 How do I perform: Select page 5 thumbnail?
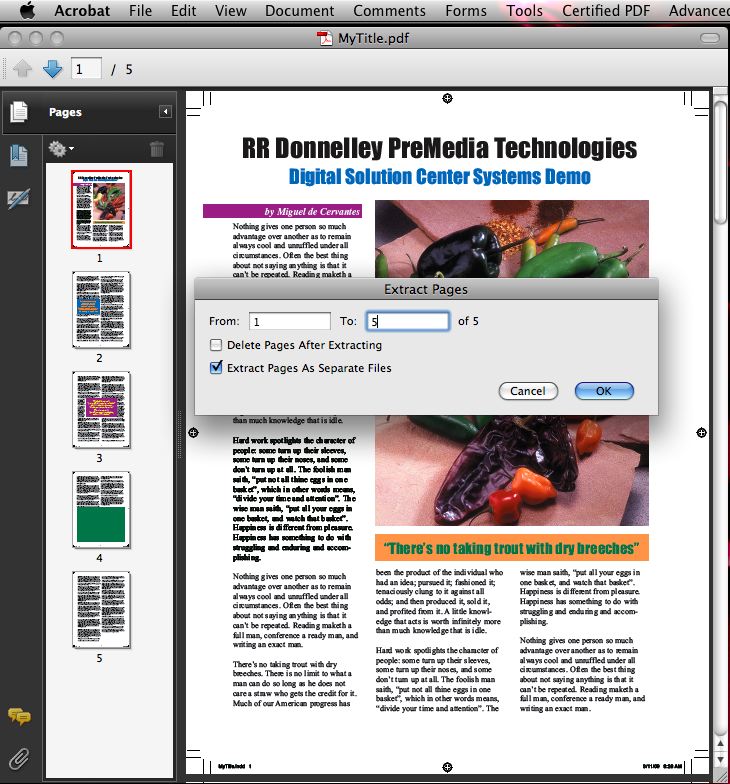click(x=101, y=610)
